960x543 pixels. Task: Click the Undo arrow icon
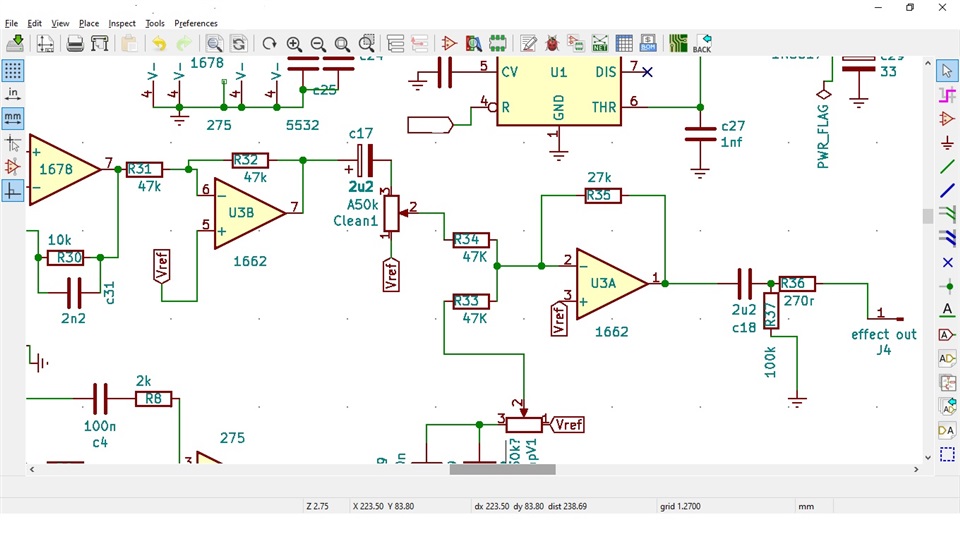coord(159,43)
